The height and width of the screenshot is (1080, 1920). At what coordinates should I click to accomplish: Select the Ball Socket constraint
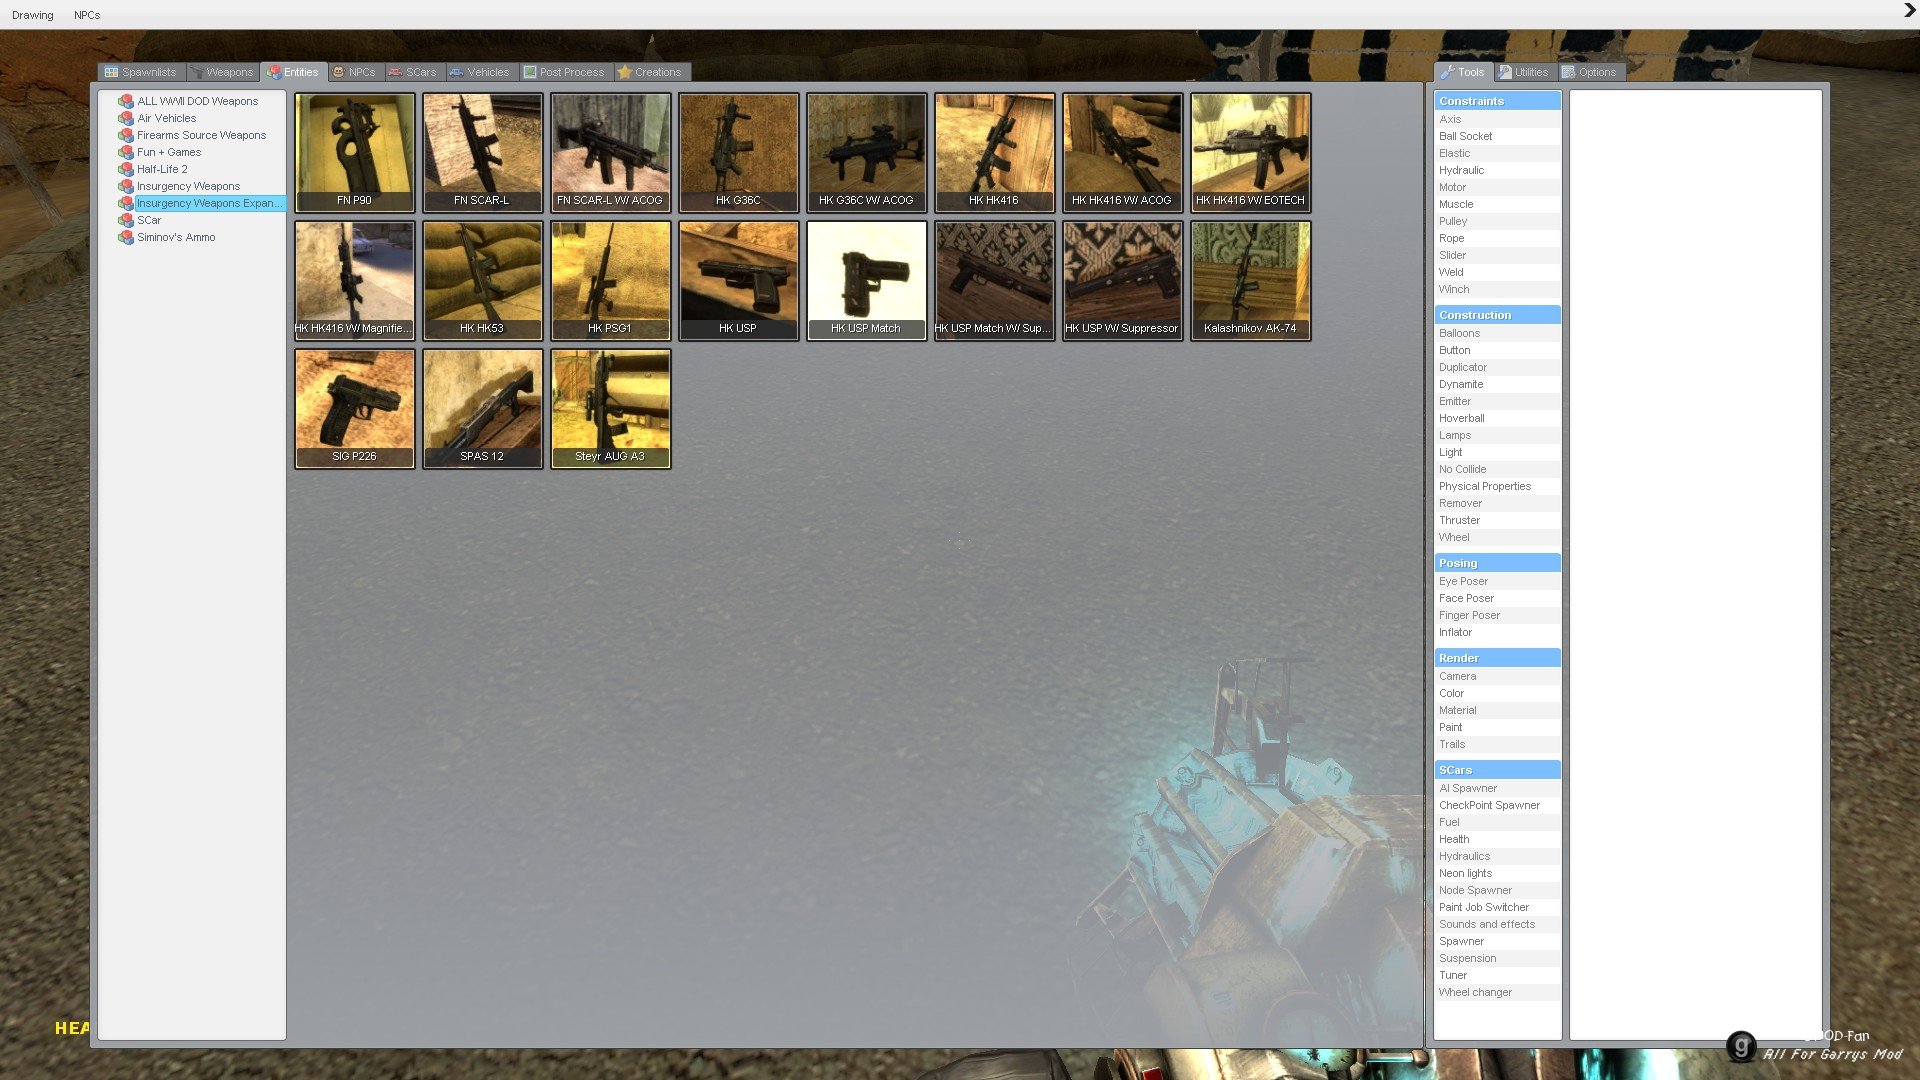tap(1497, 136)
